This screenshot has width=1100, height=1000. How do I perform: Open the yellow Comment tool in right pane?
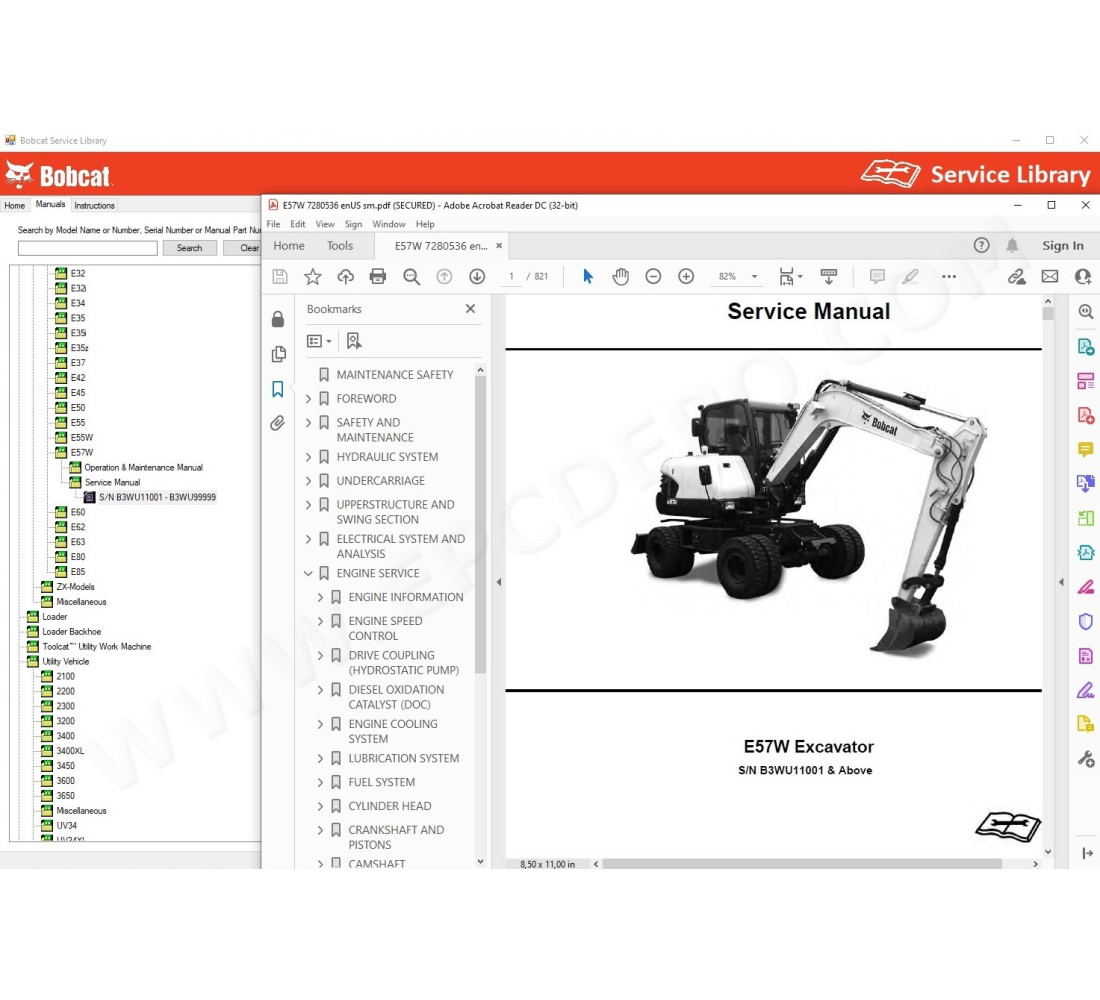pyautogui.click(x=1085, y=449)
